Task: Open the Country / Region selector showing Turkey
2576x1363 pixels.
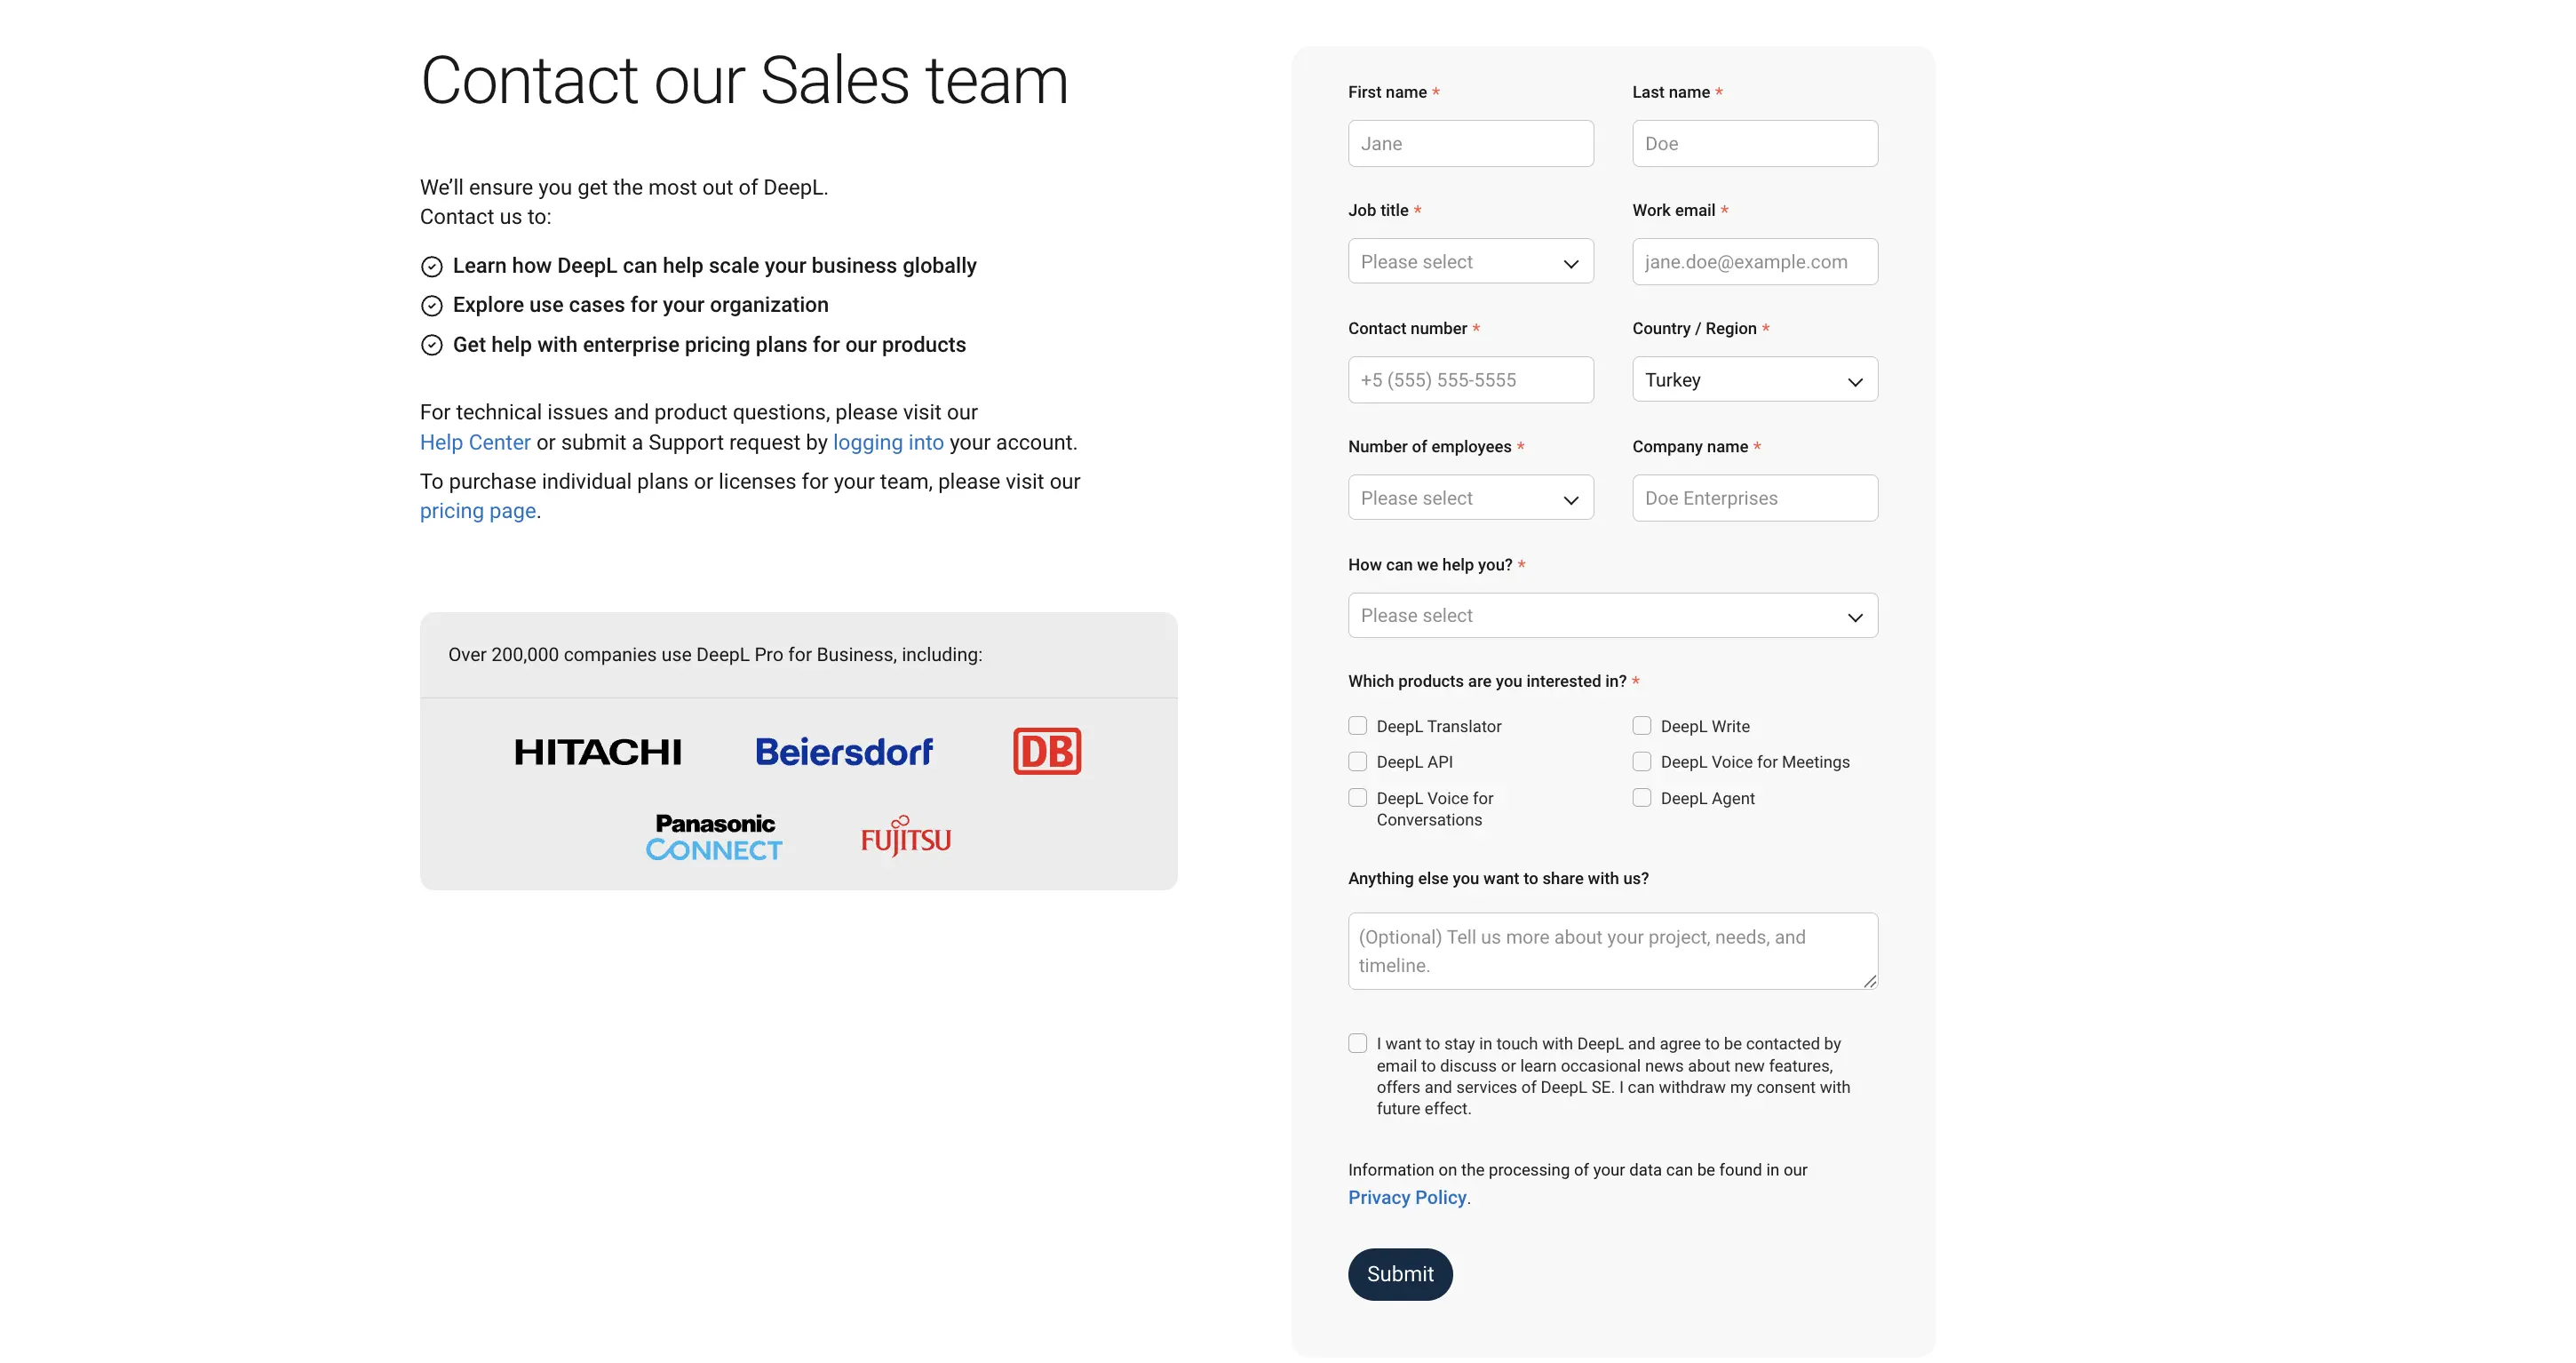Action: tap(1754, 379)
